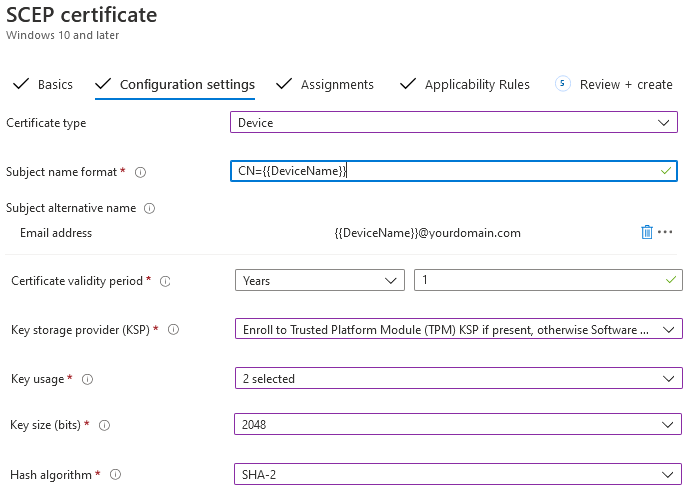Open the Key storage provider dropdown

click(459, 329)
